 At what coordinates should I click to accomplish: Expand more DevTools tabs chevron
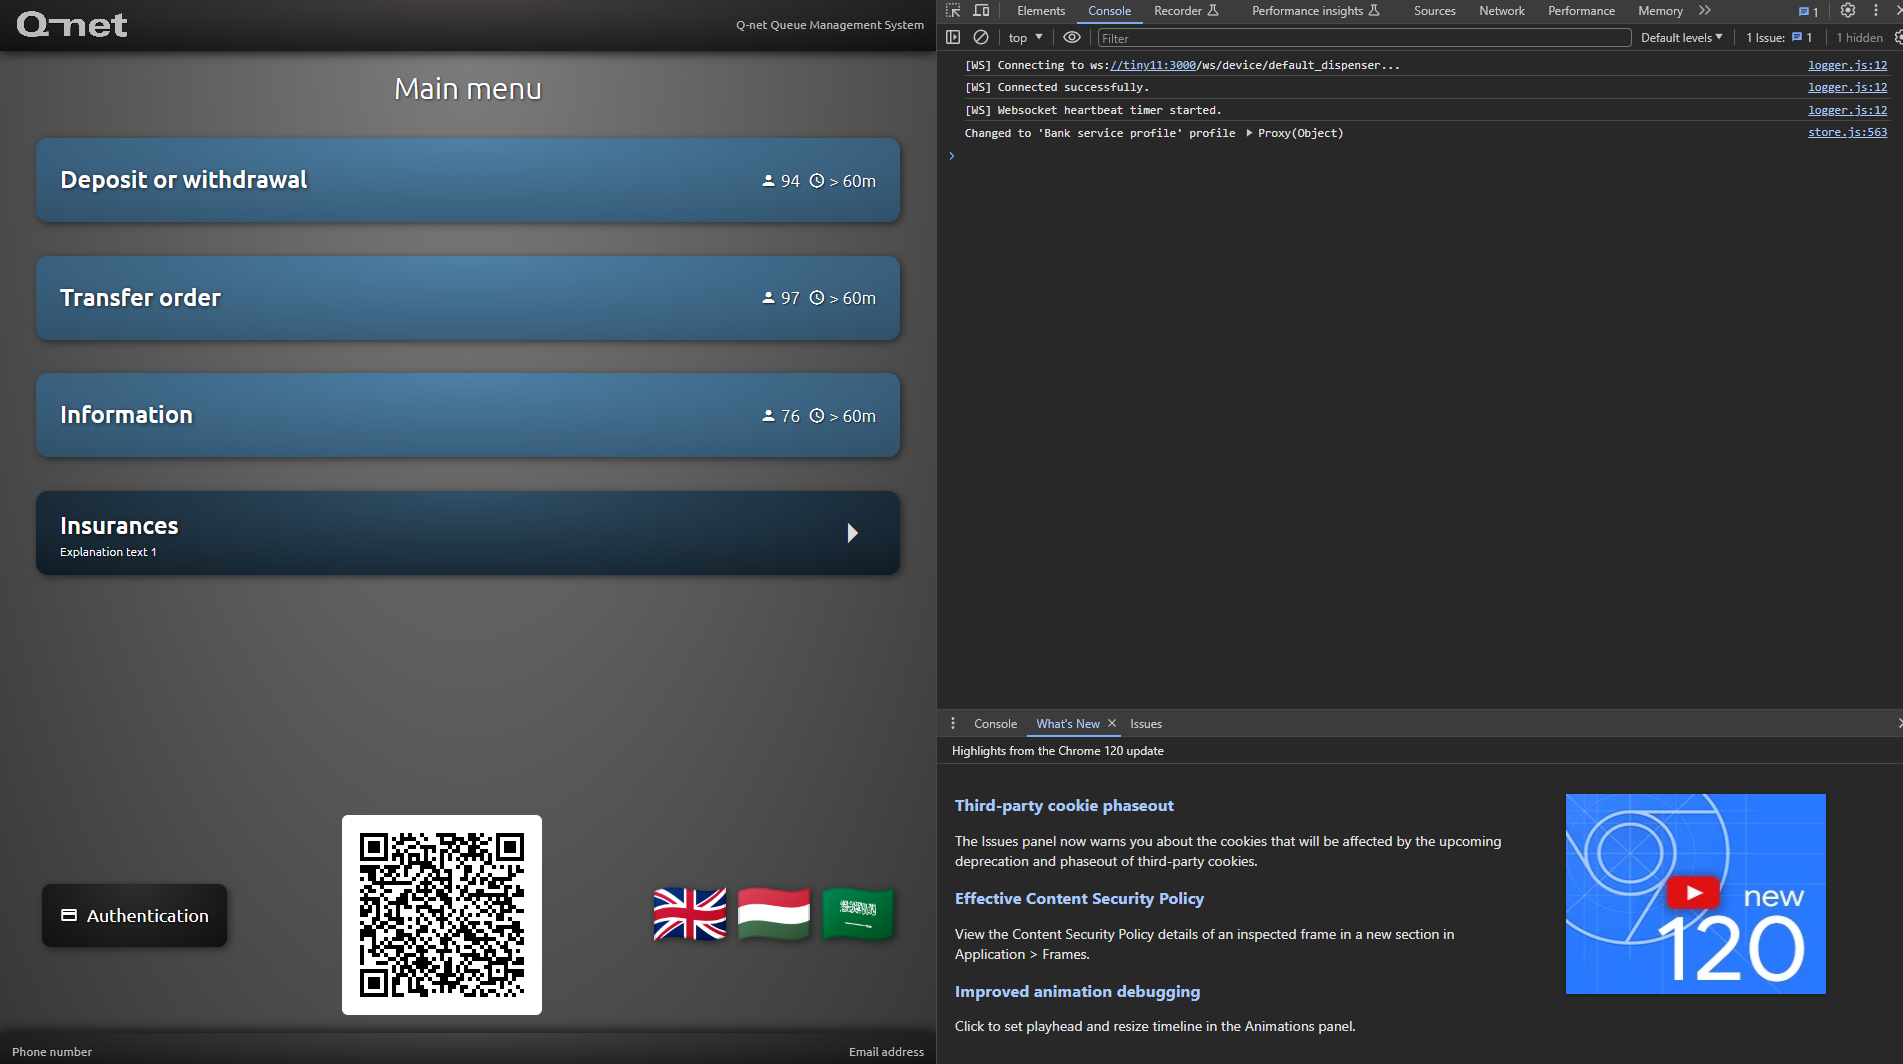click(1705, 11)
